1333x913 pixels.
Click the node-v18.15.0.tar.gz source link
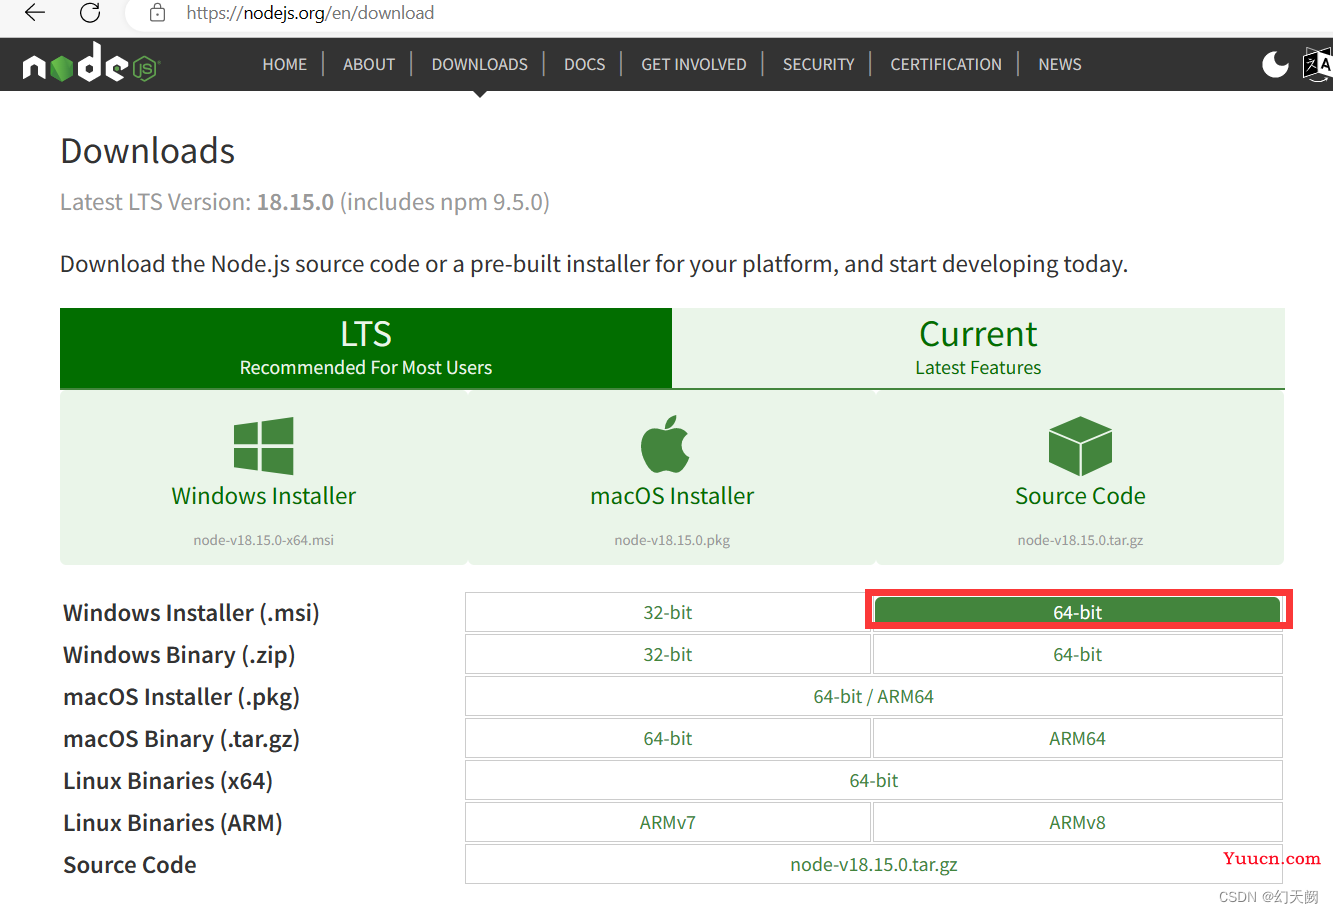coord(874,864)
